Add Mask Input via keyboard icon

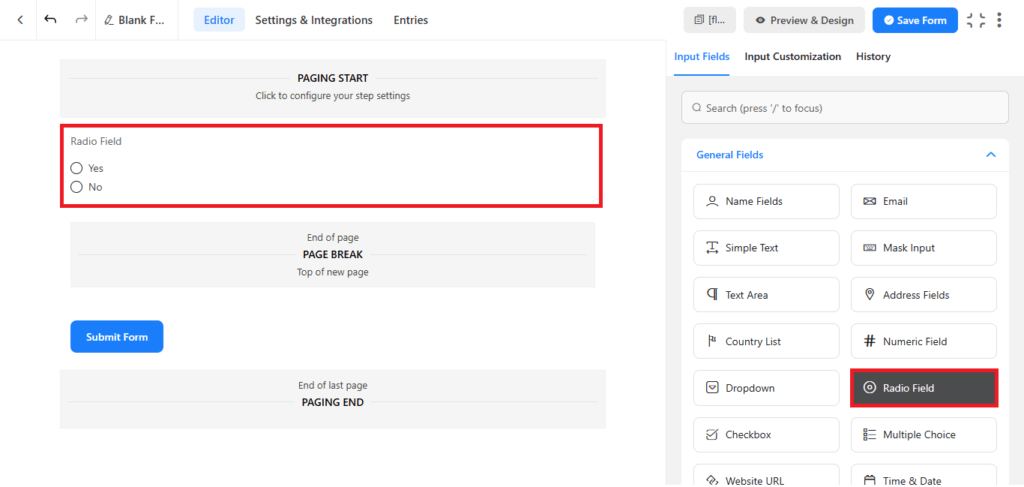pos(869,248)
